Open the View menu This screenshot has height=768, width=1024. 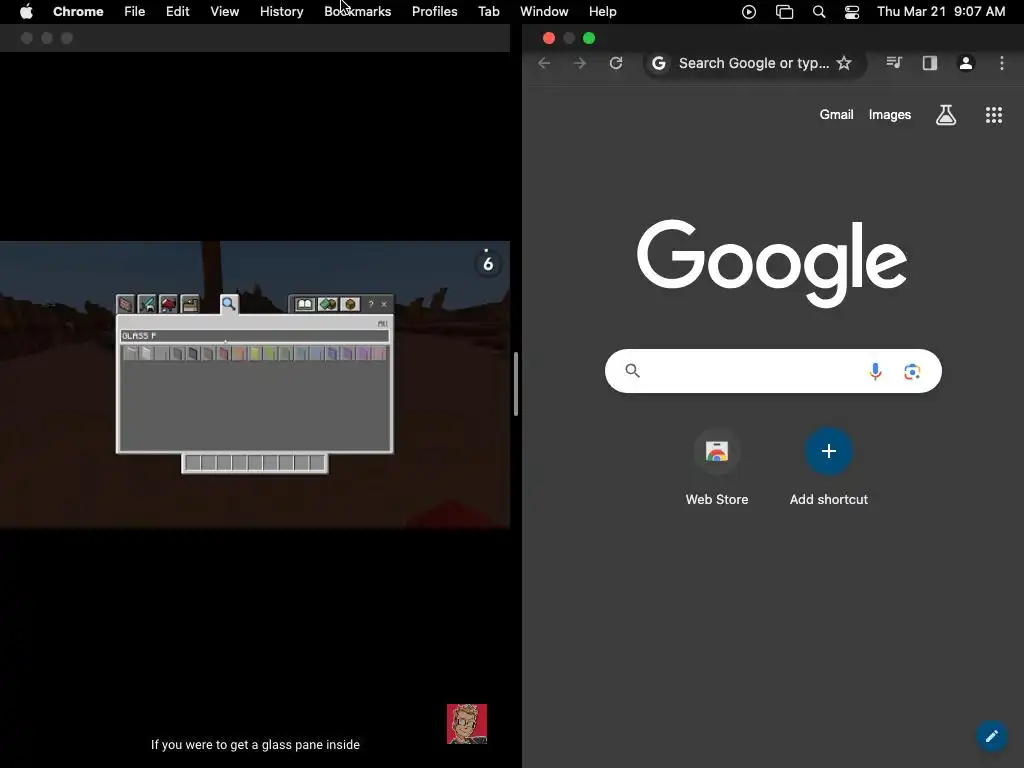224,11
